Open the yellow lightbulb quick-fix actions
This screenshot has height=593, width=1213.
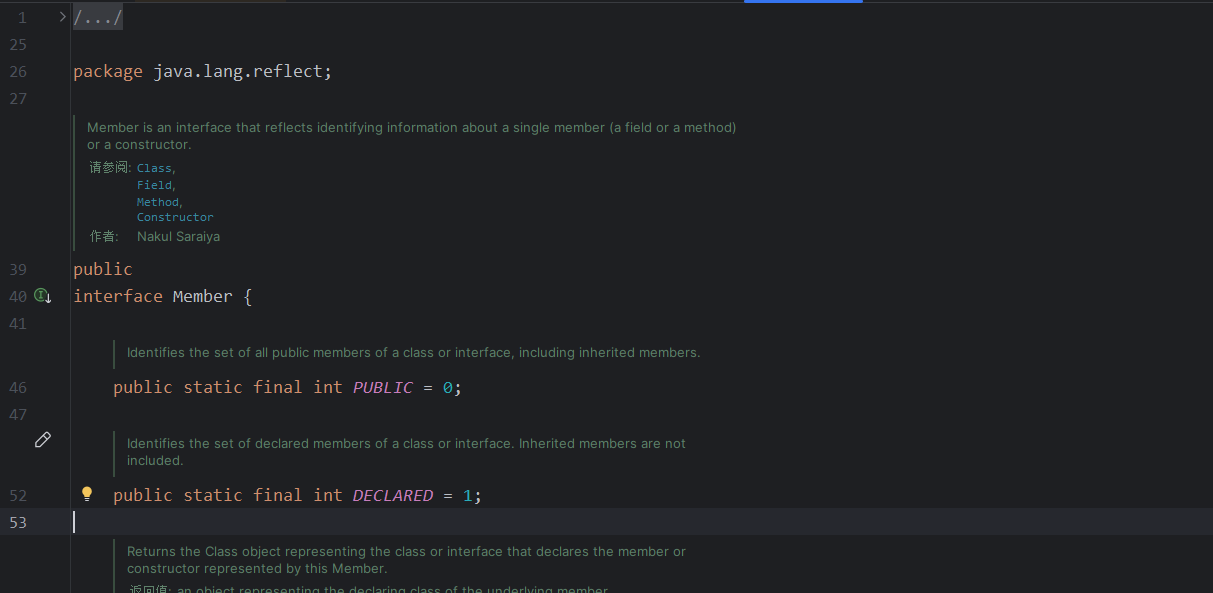(x=87, y=494)
